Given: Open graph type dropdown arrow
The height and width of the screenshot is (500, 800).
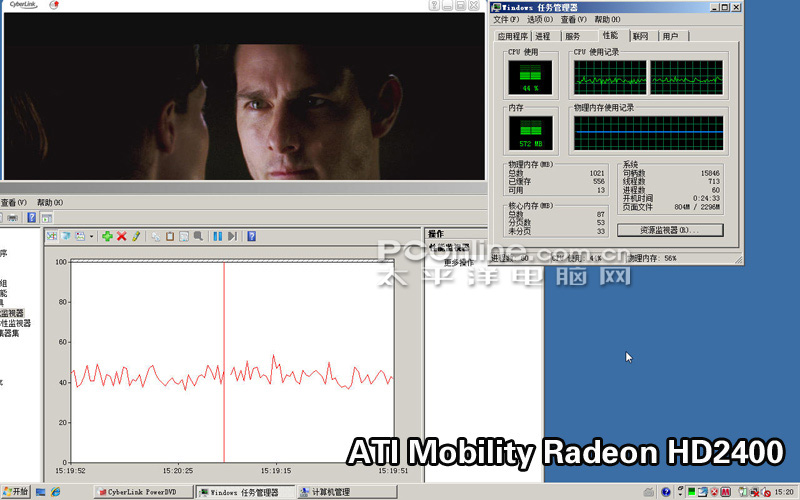Looking at the screenshot, I should tap(91, 236).
